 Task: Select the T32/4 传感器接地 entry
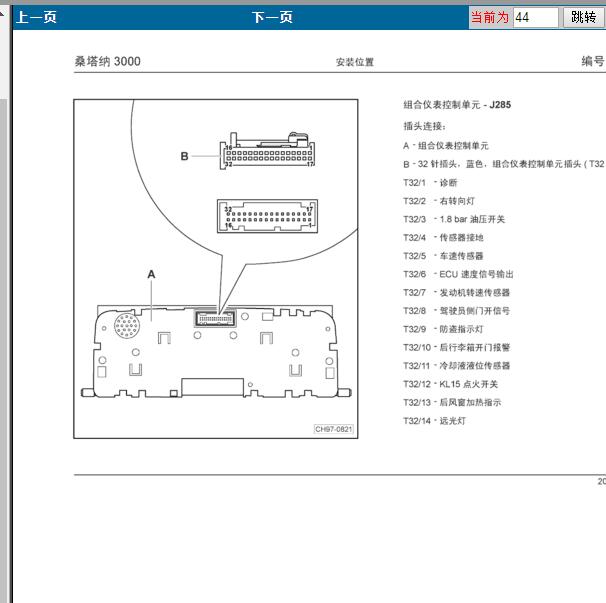coord(443,237)
